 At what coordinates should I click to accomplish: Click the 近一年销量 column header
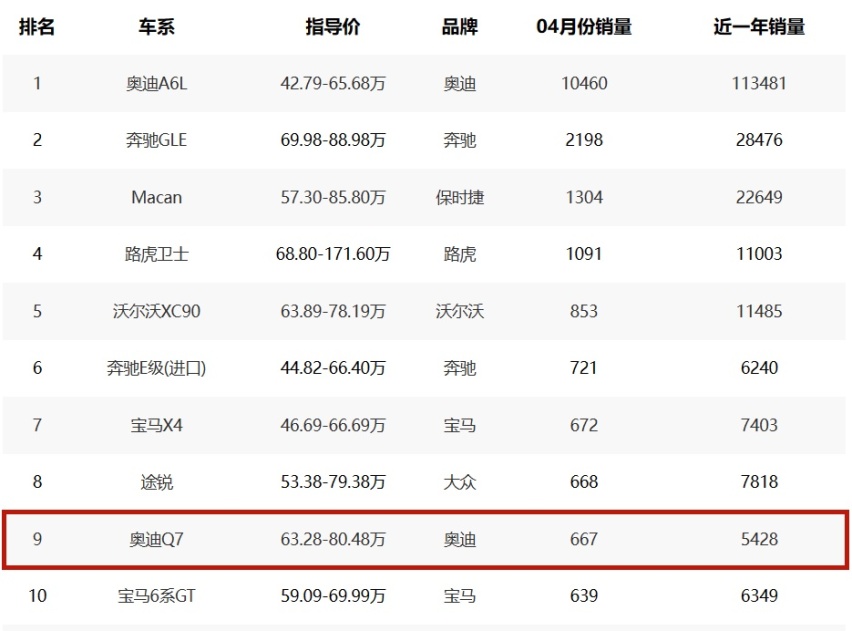click(x=759, y=27)
